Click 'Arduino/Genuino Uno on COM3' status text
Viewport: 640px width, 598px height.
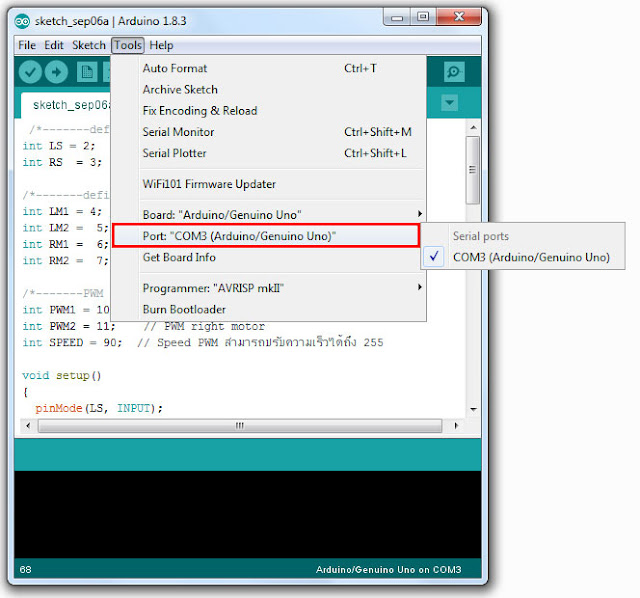[388, 569]
